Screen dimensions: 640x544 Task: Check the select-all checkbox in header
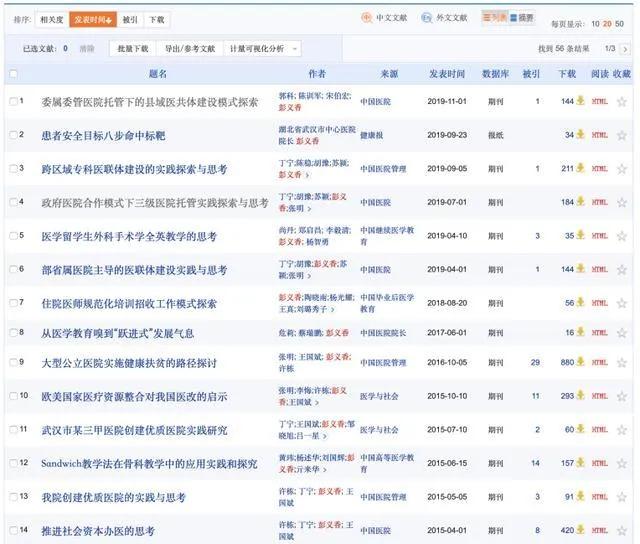click(x=13, y=74)
